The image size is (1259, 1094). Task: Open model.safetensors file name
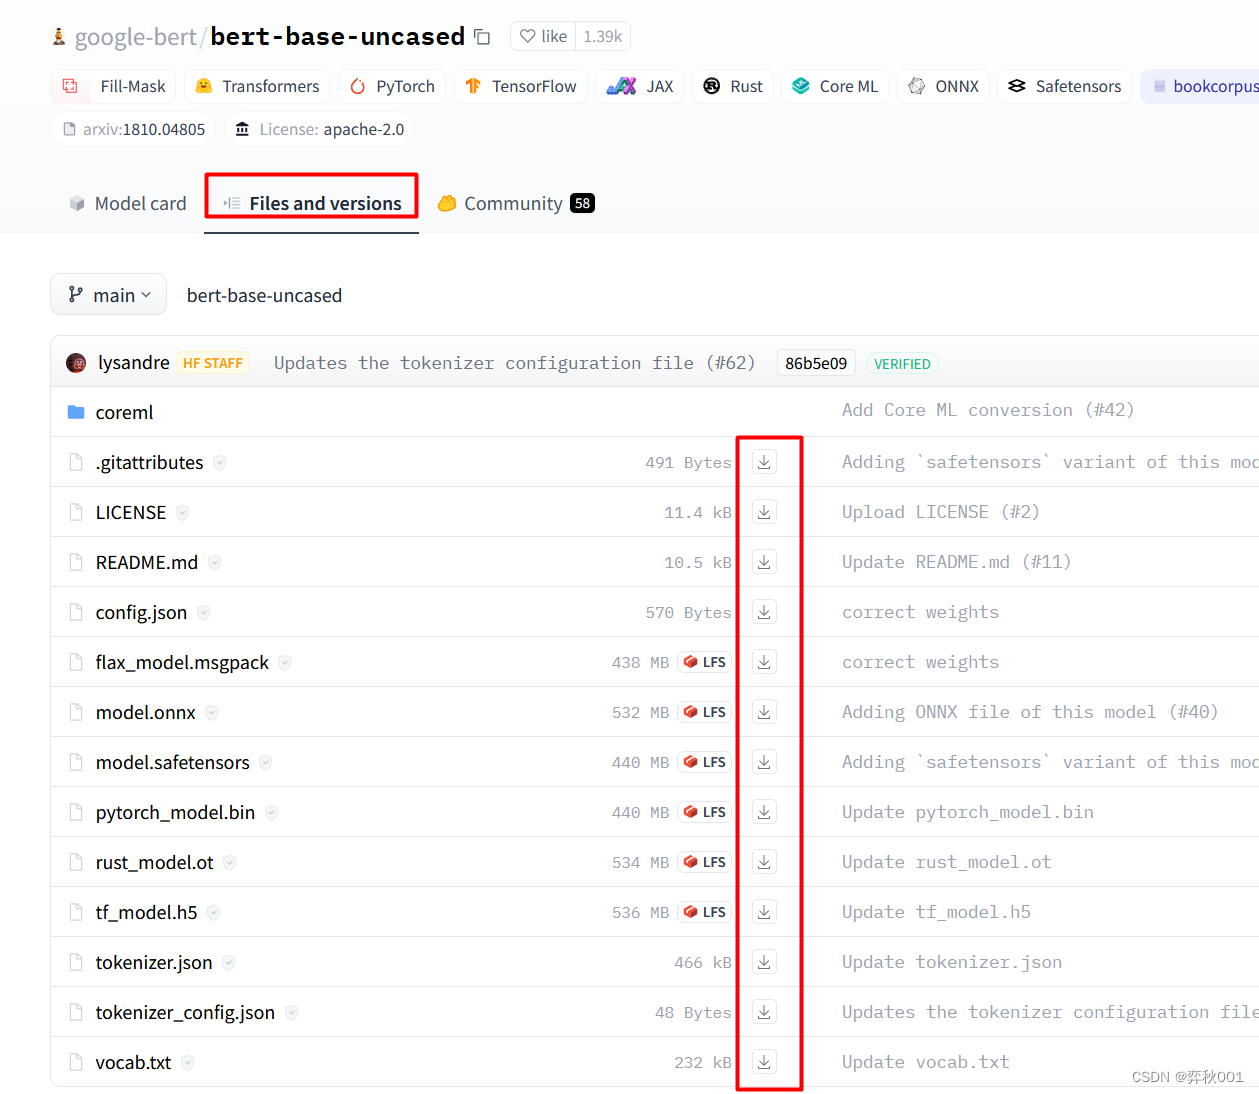point(173,762)
